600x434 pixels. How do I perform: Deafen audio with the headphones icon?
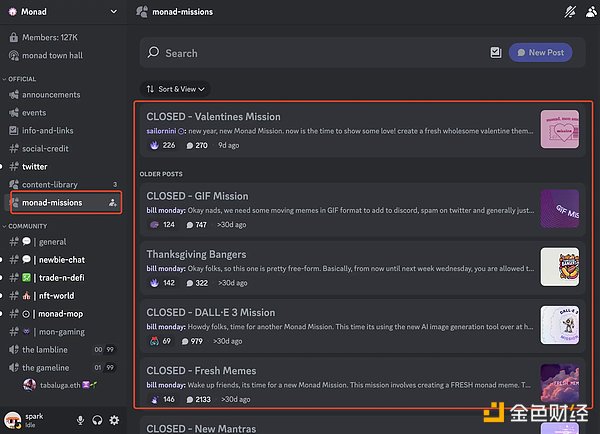point(97,420)
